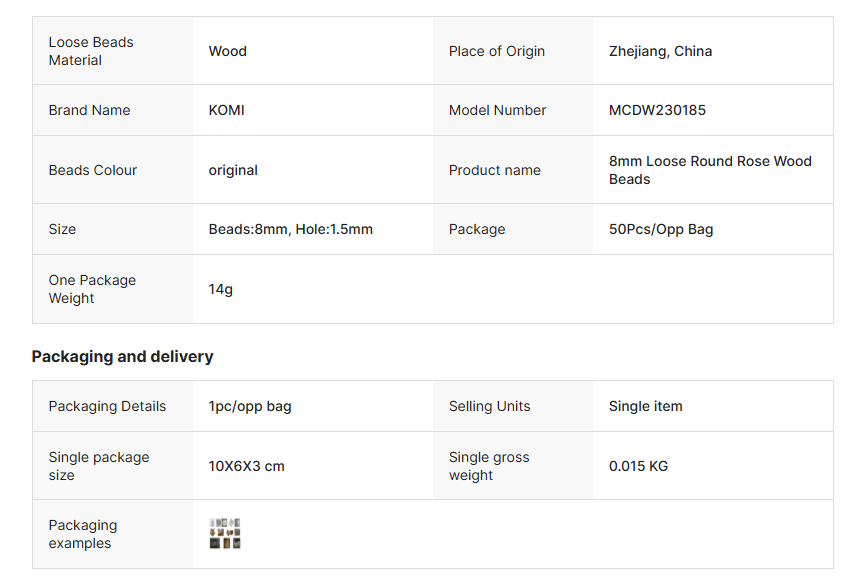The height and width of the screenshot is (580, 858).
Task: Click the "10X6X3 cm" package size value
Action: pyautogui.click(x=246, y=466)
